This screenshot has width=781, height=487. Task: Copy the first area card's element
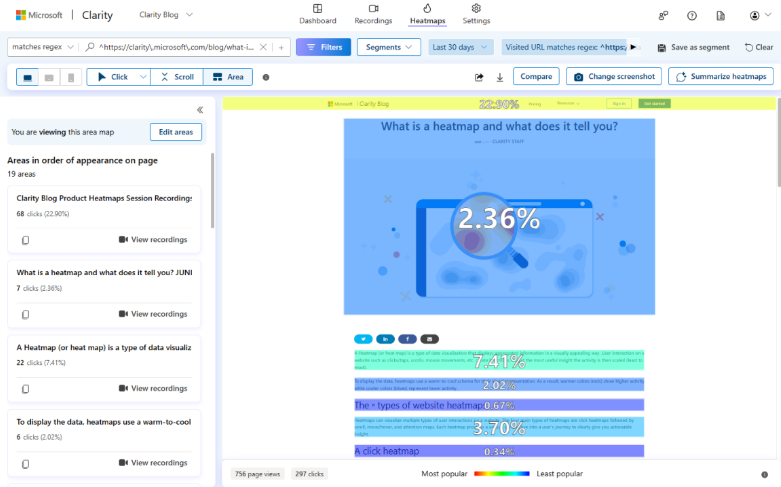pos(25,240)
